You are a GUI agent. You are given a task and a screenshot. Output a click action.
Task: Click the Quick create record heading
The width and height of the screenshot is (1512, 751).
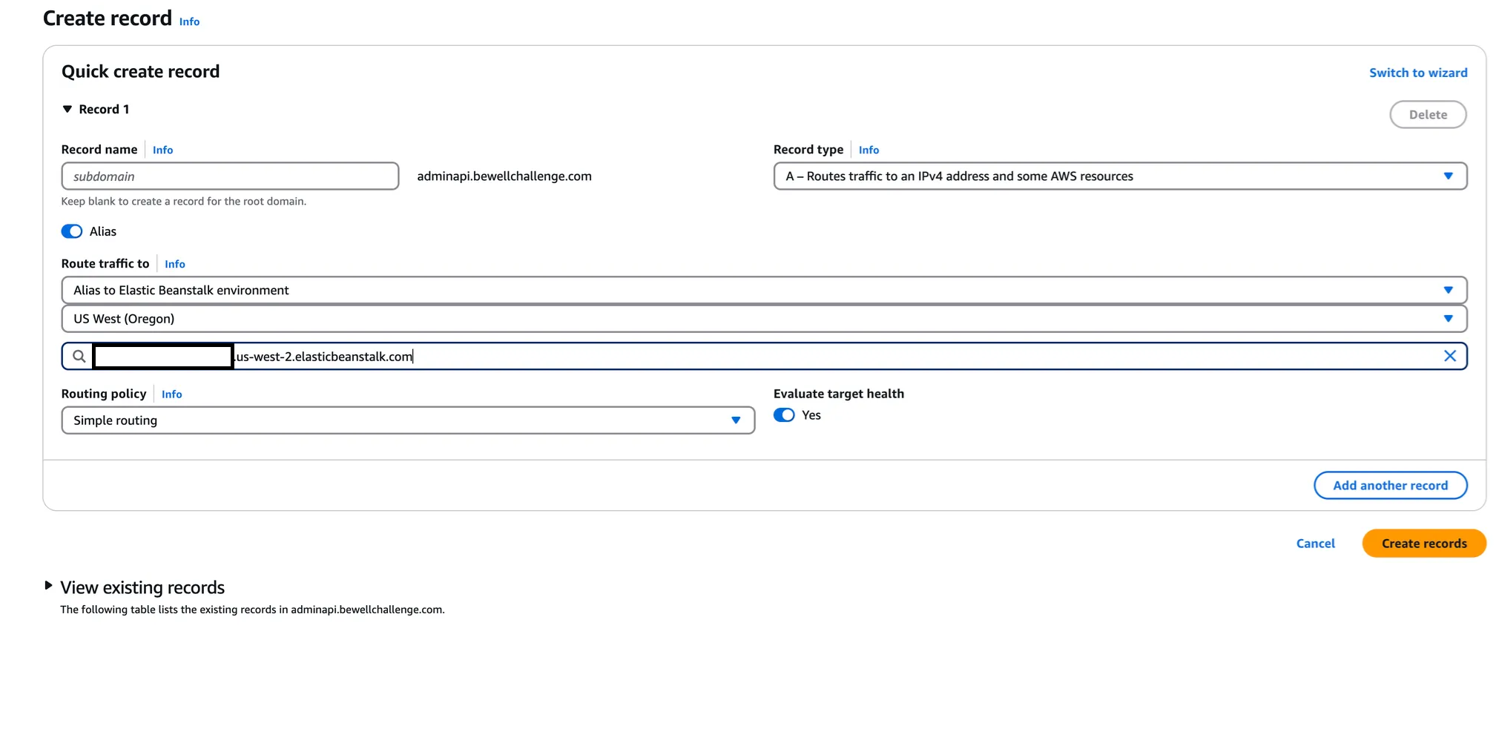coord(140,71)
